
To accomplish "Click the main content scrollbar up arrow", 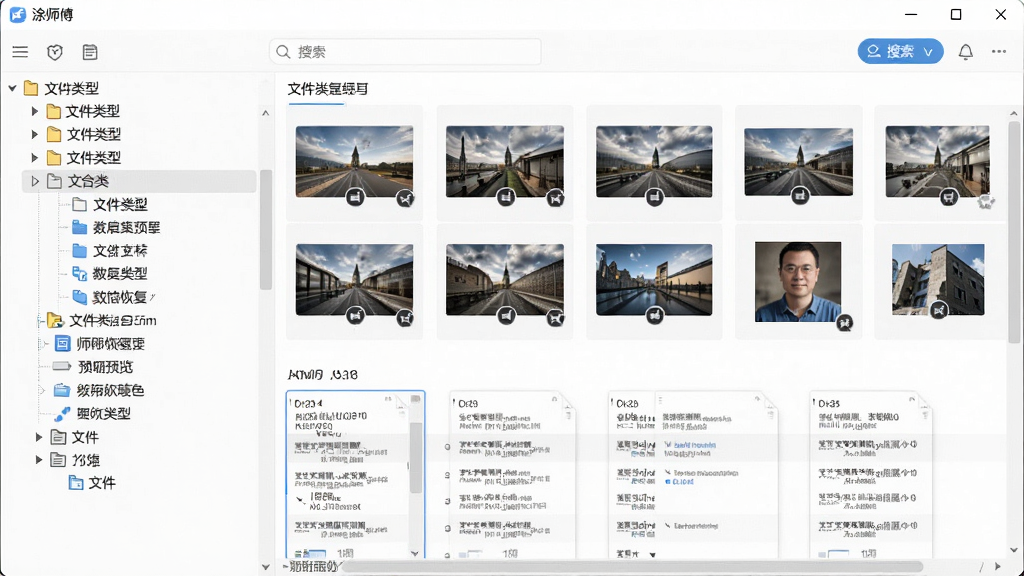I will [1014, 113].
